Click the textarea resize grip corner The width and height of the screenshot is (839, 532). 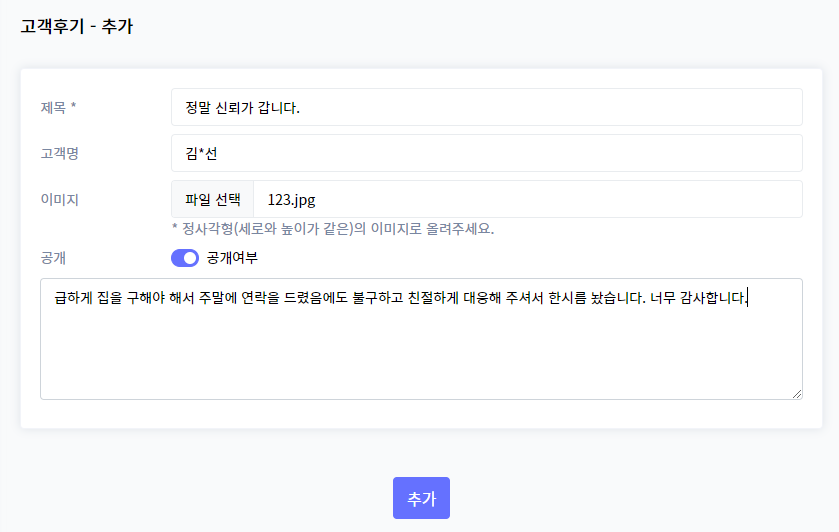click(x=797, y=394)
